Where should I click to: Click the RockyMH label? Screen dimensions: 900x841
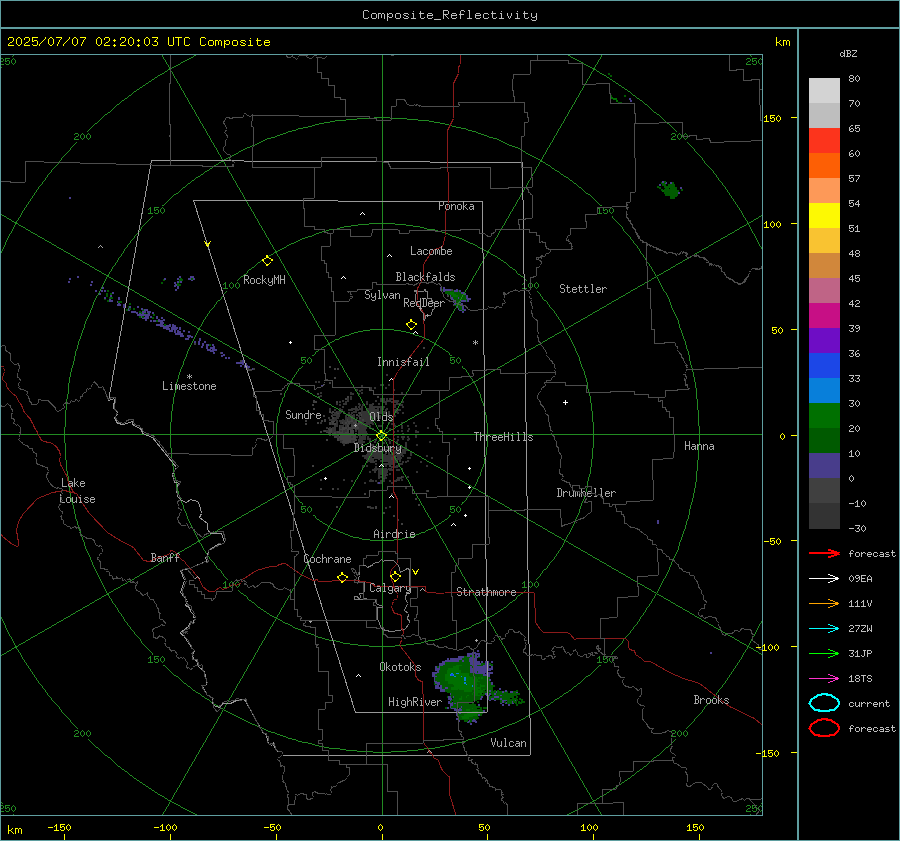click(x=264, y=280)
